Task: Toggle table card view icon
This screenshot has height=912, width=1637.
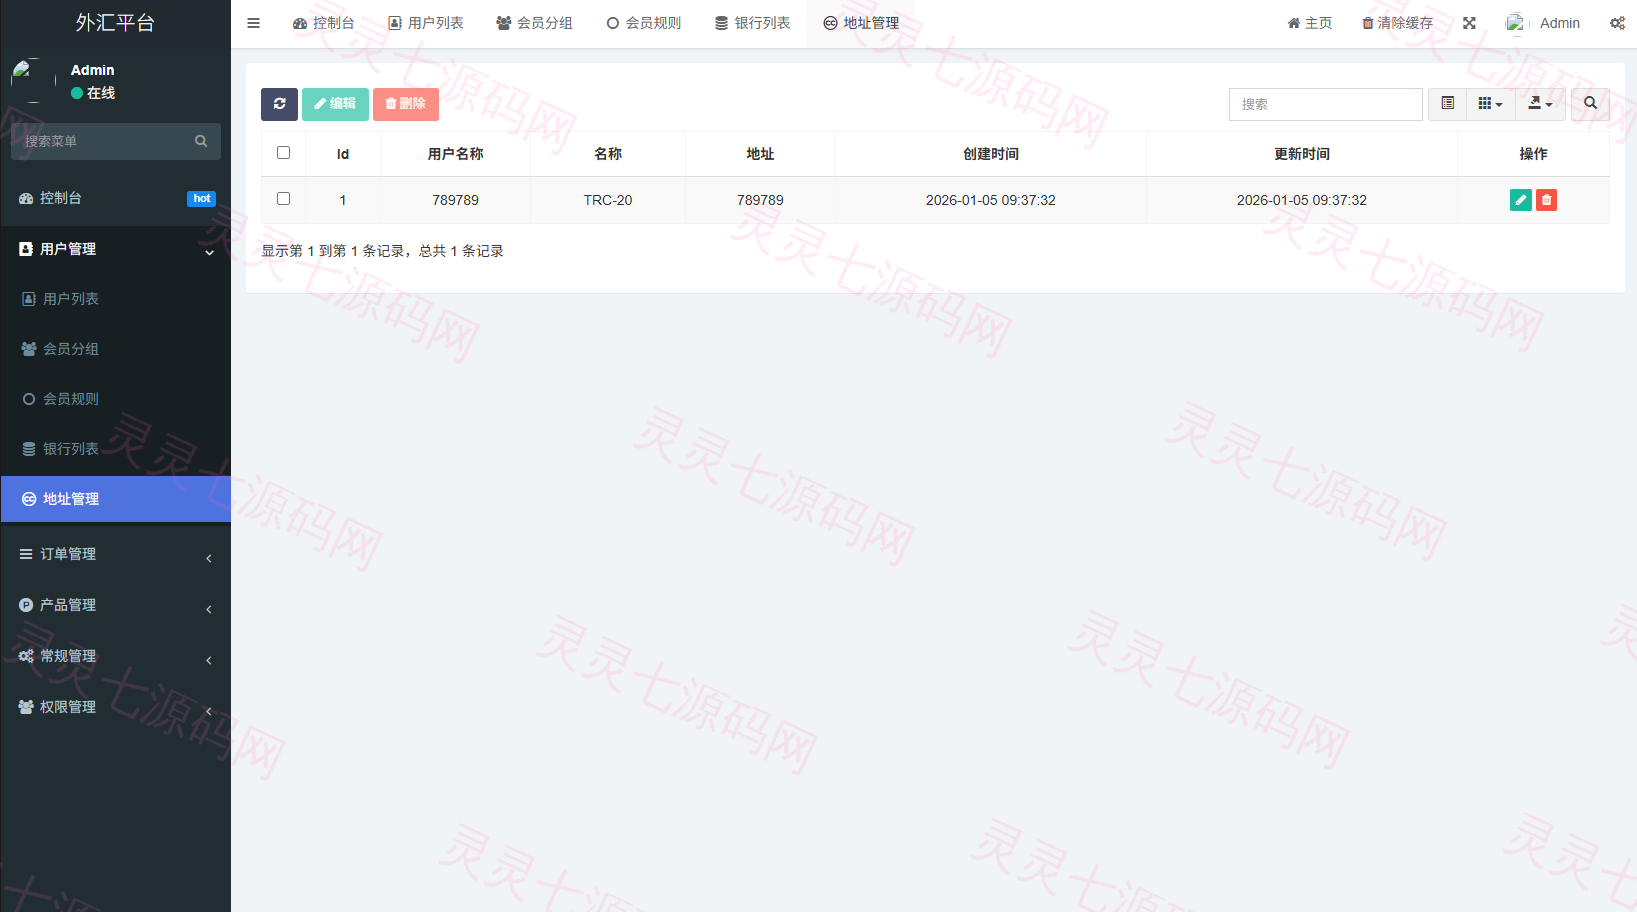Action: [1447, 104]
